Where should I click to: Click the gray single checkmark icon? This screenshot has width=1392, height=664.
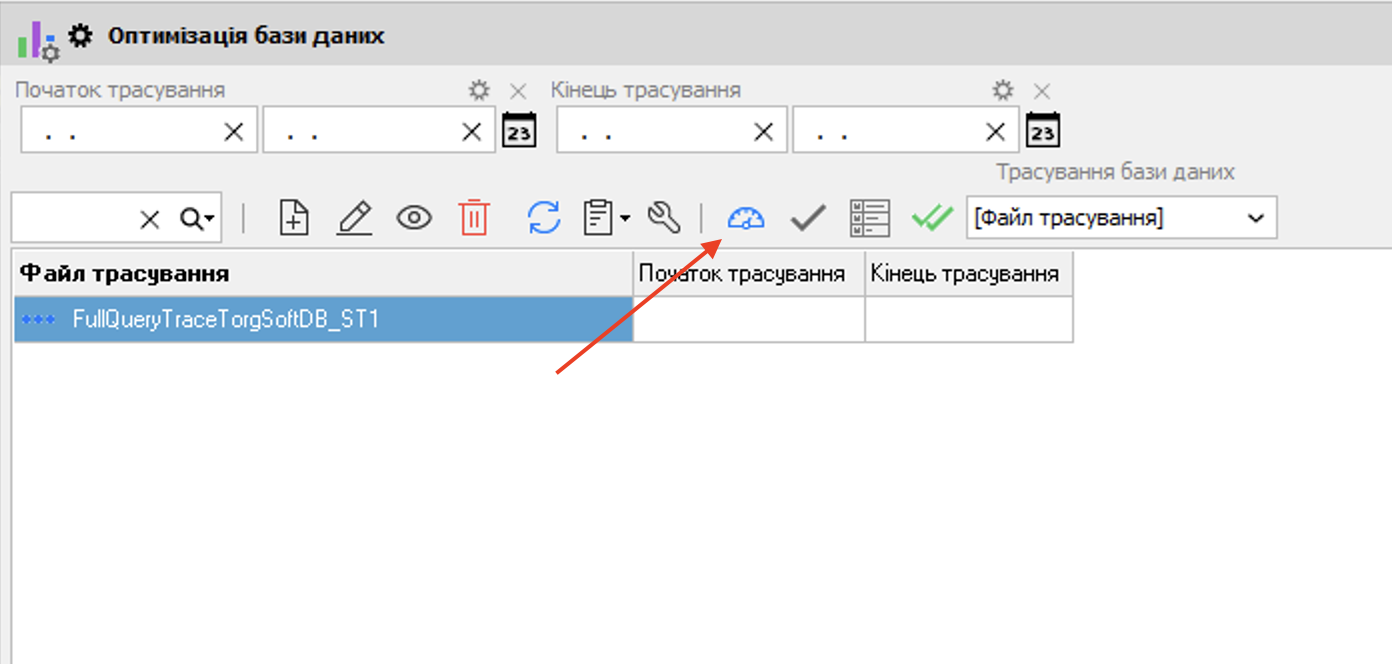[808, 217]
